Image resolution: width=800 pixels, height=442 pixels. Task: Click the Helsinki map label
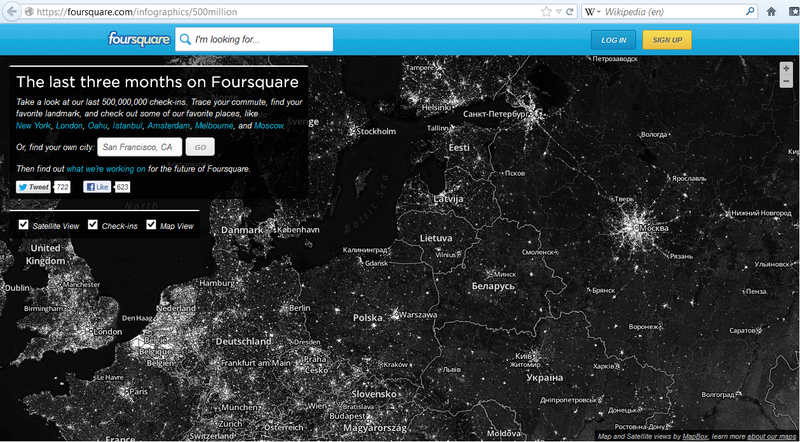(x=437, y=108)
